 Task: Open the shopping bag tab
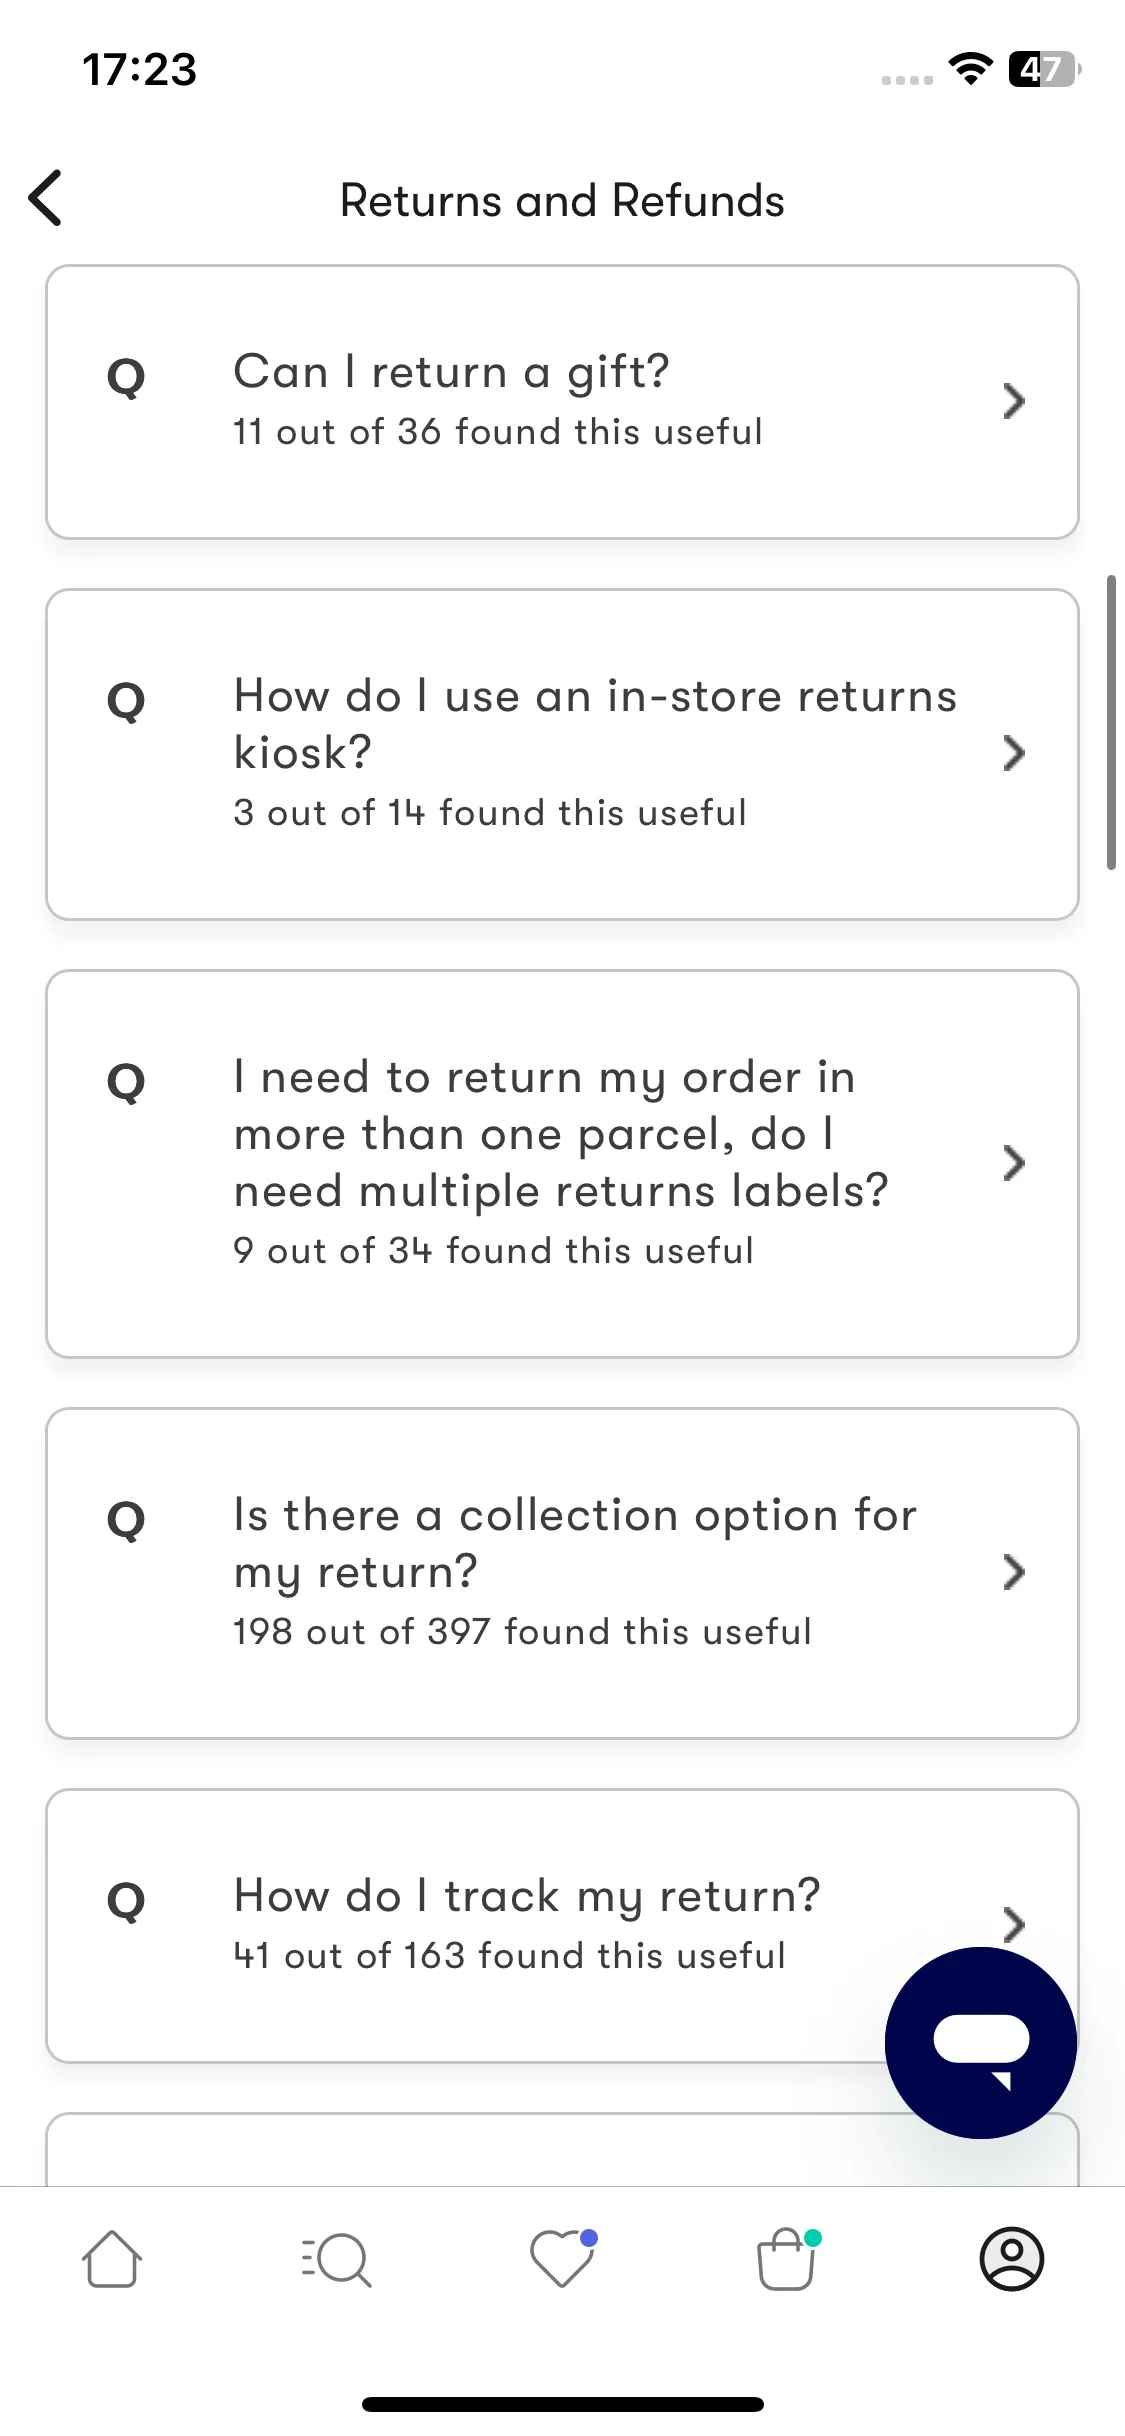[787, 2259]
